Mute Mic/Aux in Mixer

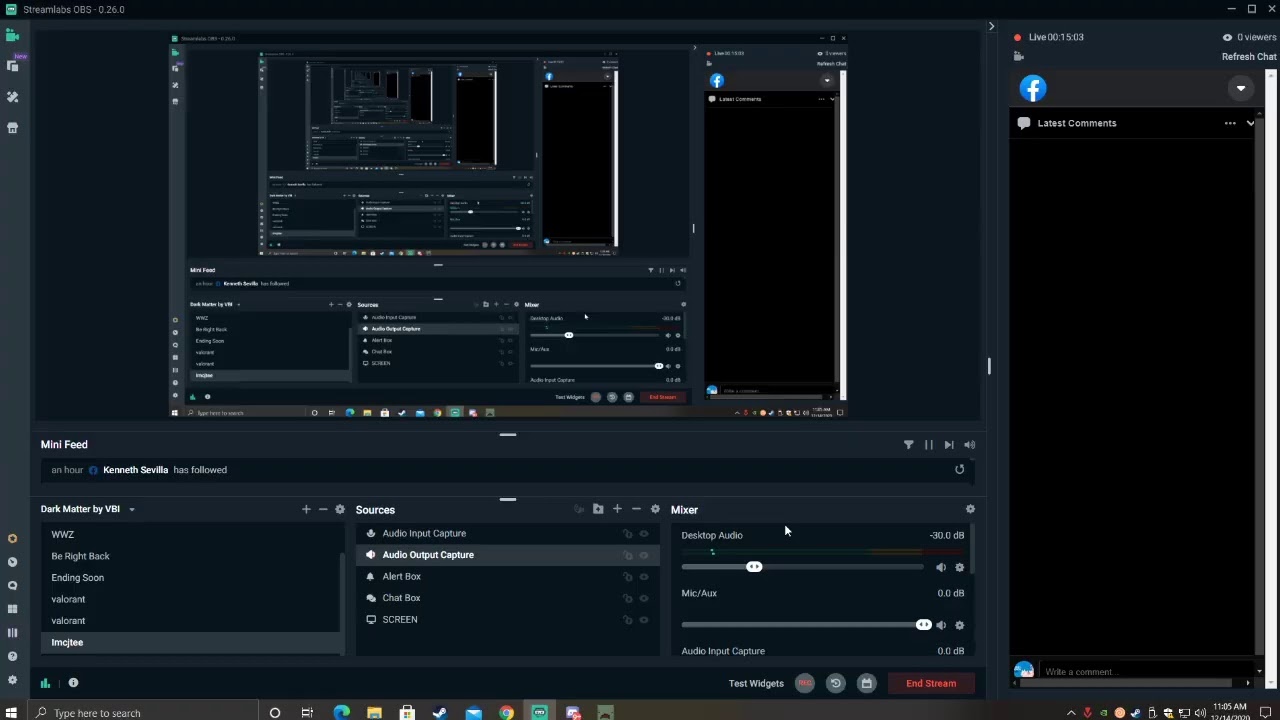941,626
